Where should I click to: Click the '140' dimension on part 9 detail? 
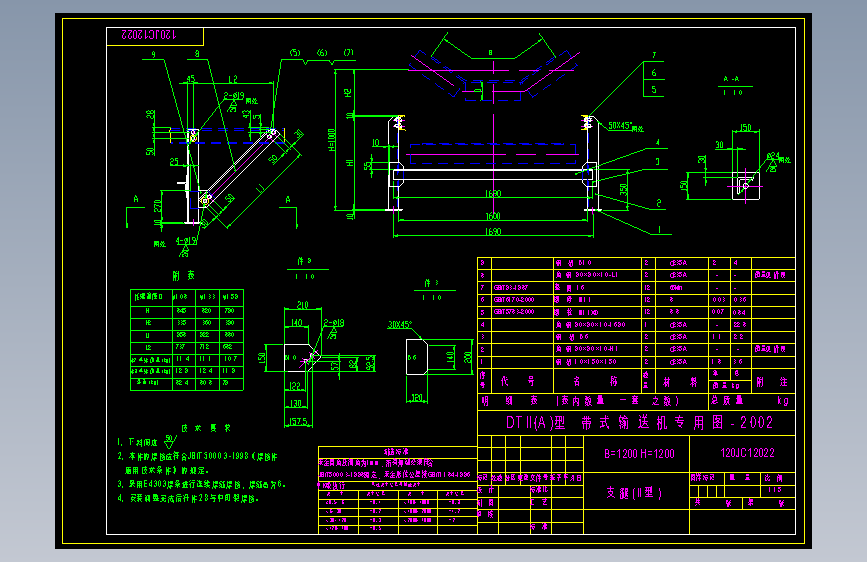[297, 322]
